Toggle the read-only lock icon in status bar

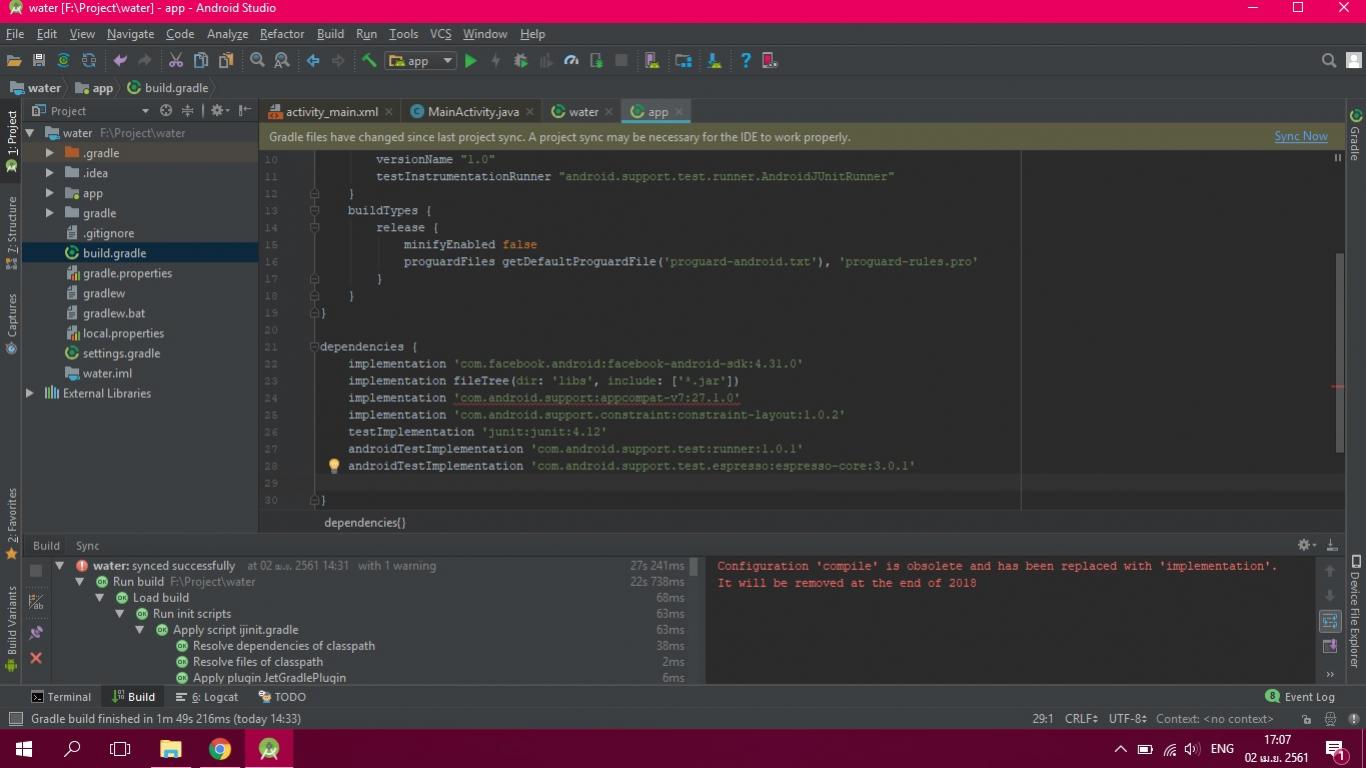tap(1306, 719)
